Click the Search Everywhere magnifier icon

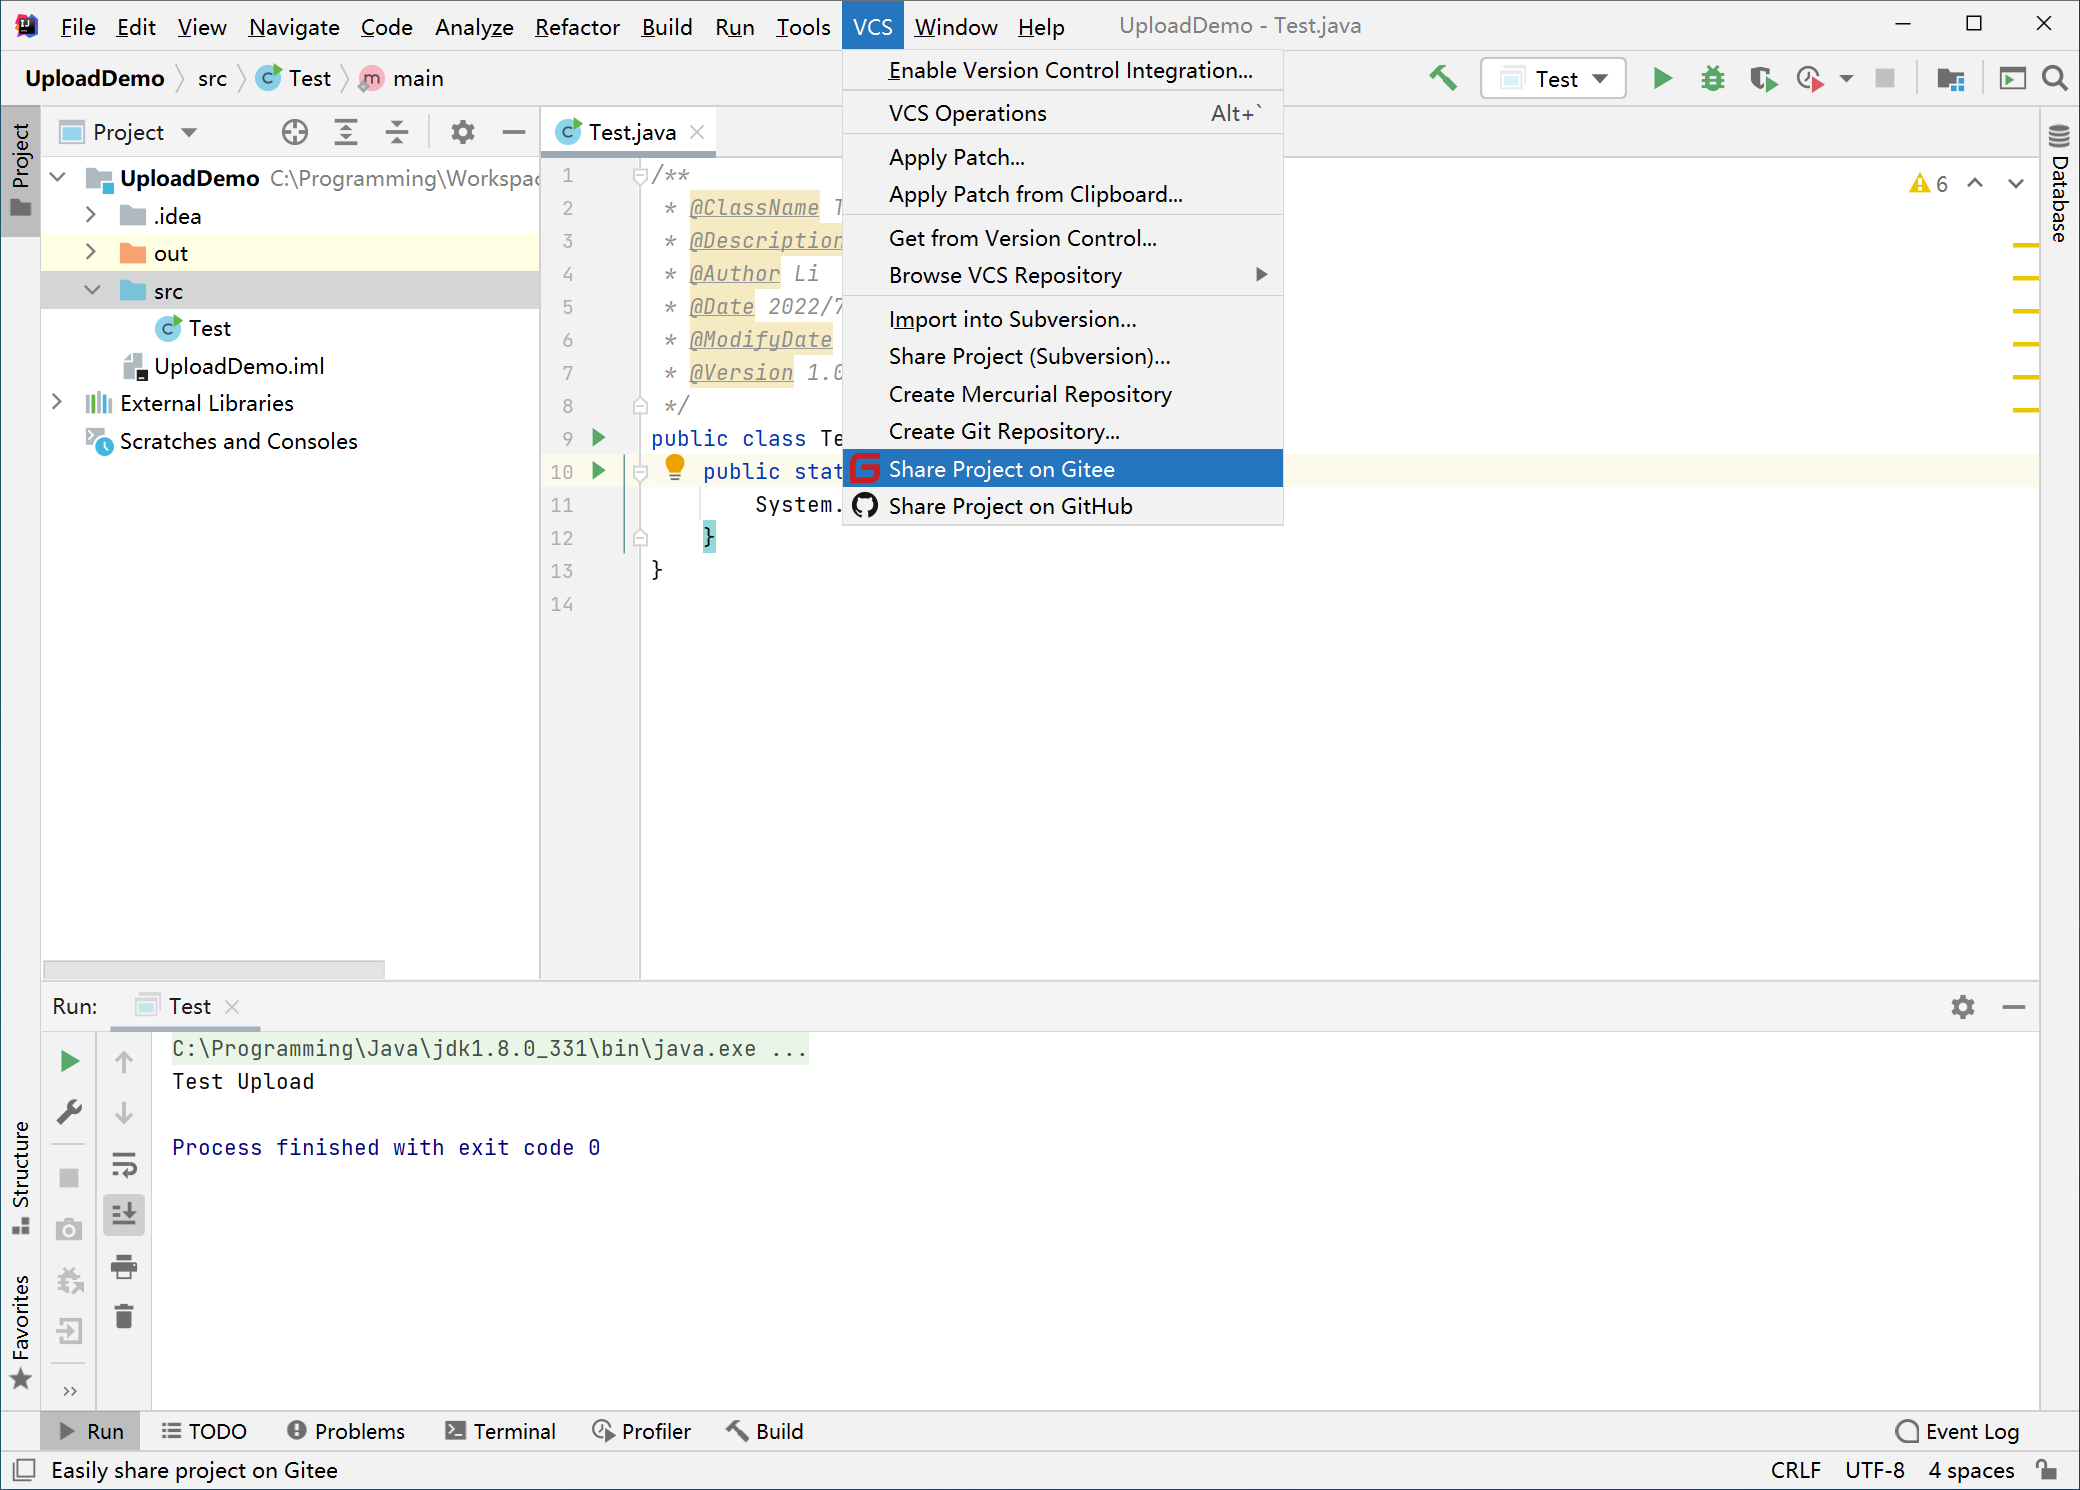click(x=2055, y=78)
